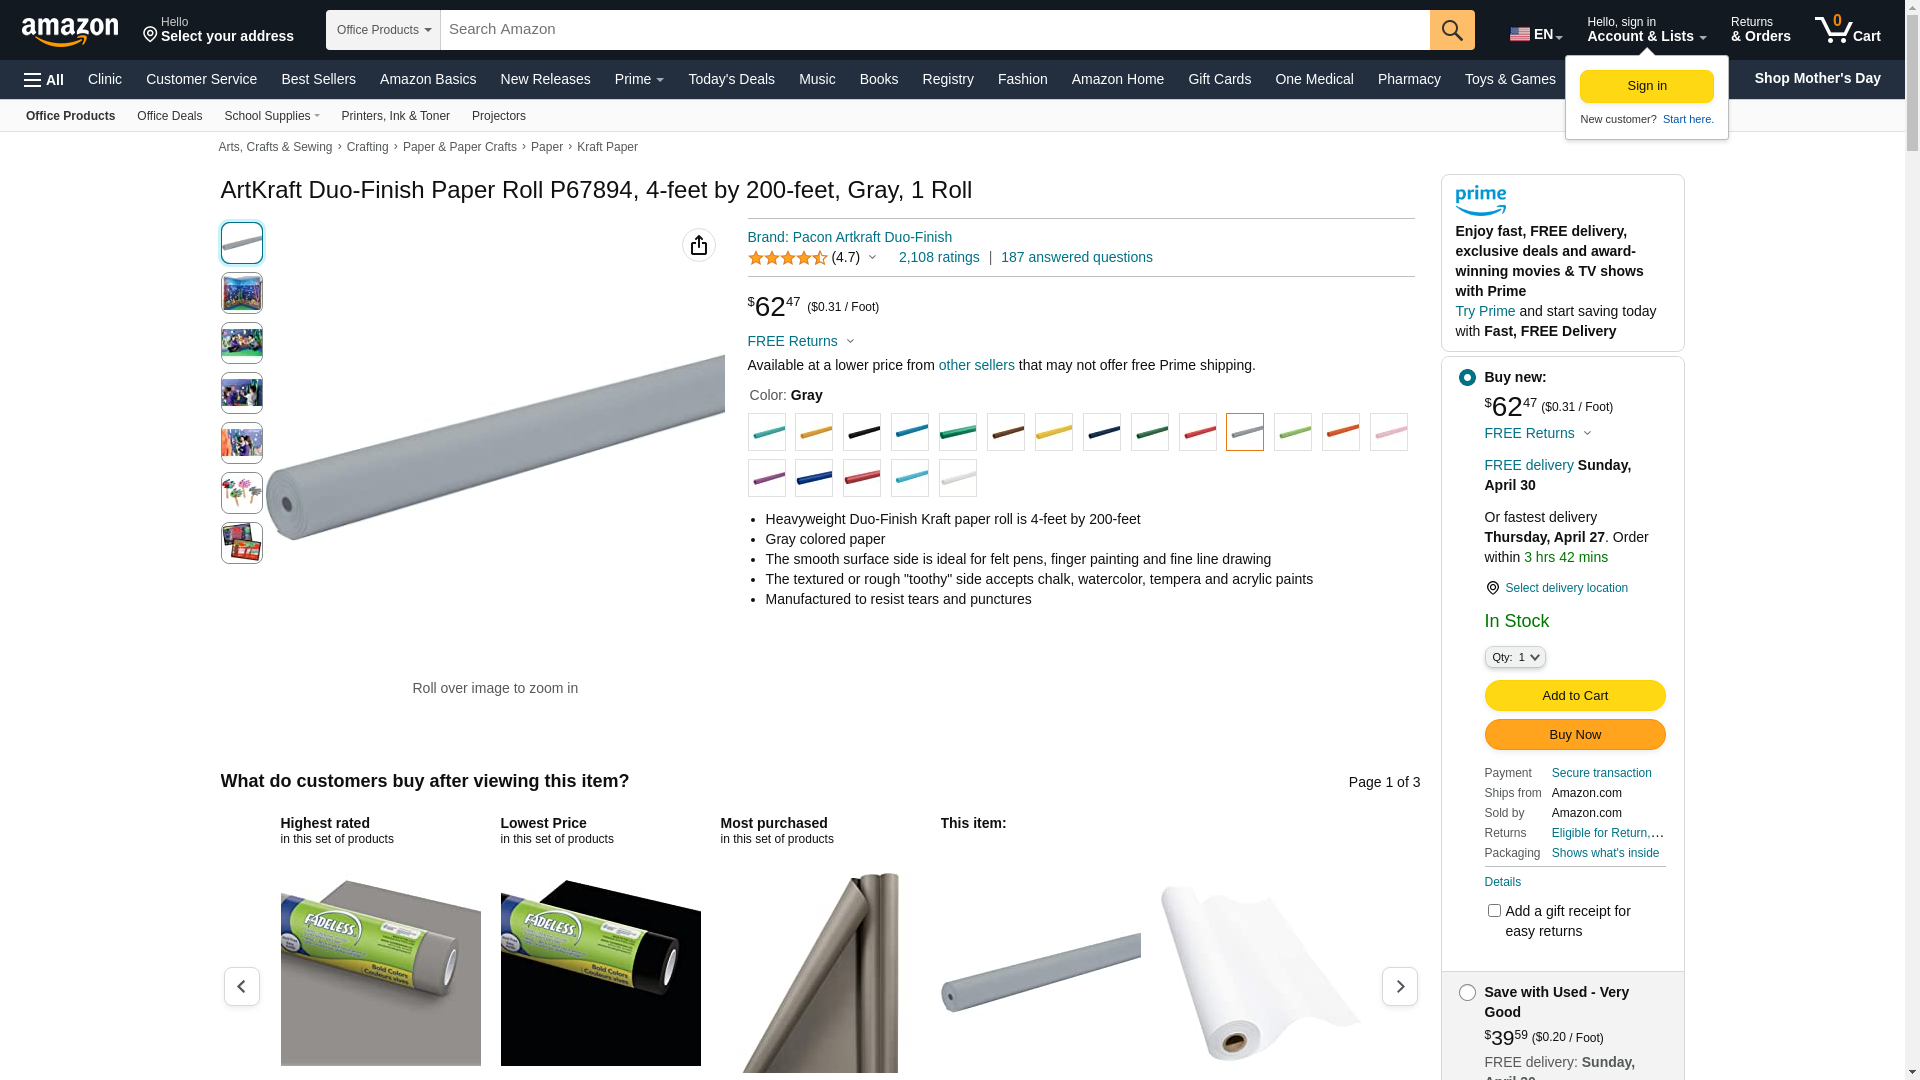Open the shopping cart icon

[1847, 29]
